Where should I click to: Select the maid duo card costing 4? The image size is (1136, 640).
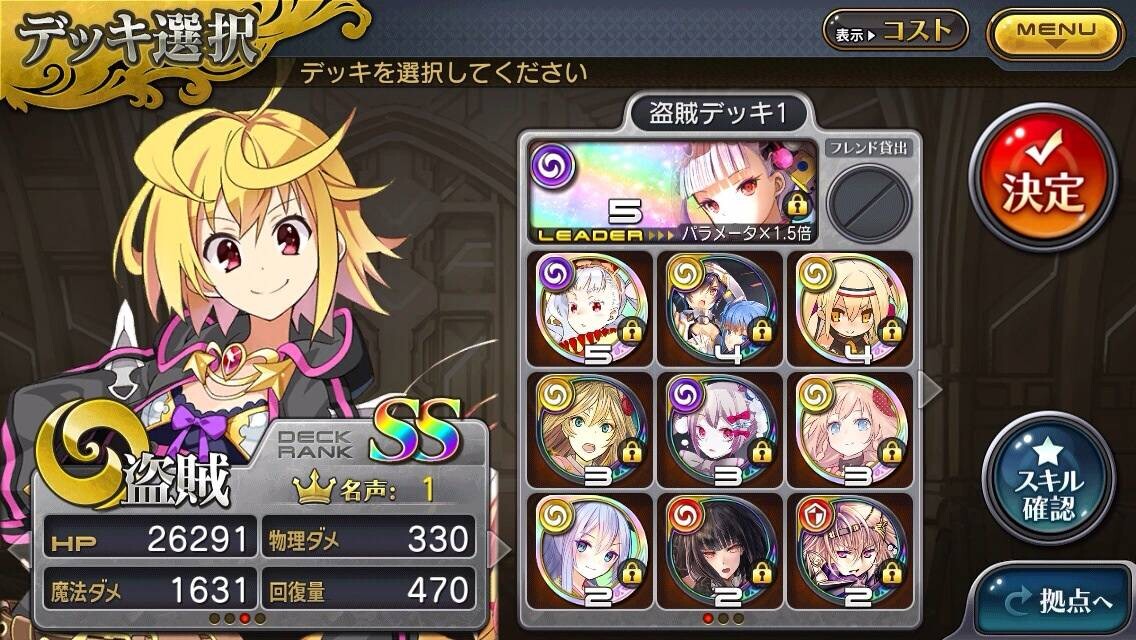tap(719, 308)
